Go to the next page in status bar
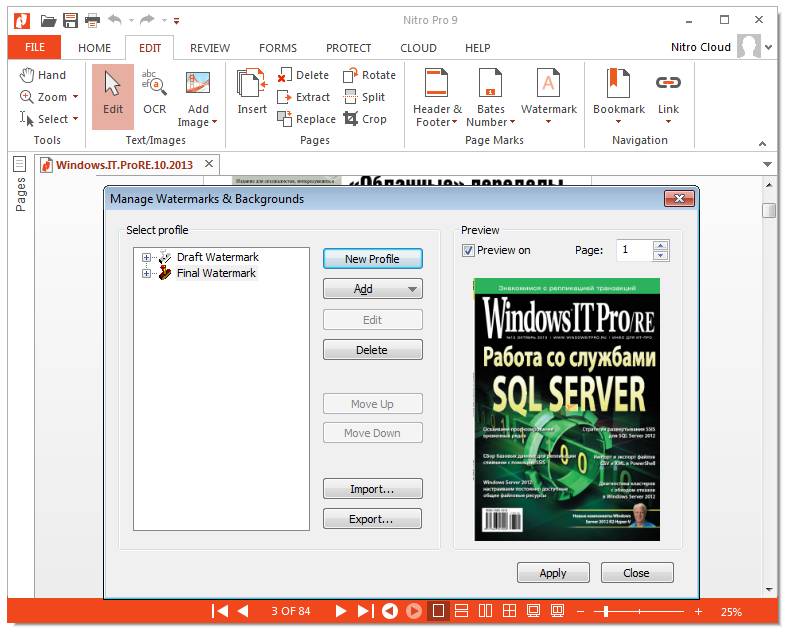Screen dimensions: 786x635 click(x=340, y=611)
